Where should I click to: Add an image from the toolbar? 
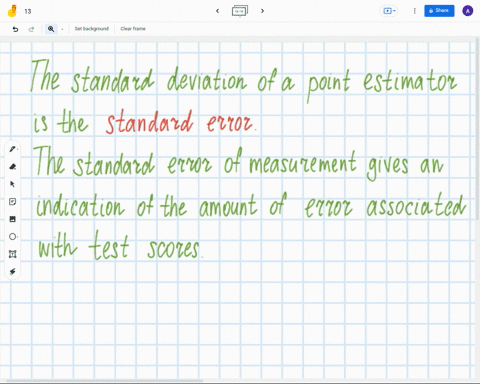13,219
